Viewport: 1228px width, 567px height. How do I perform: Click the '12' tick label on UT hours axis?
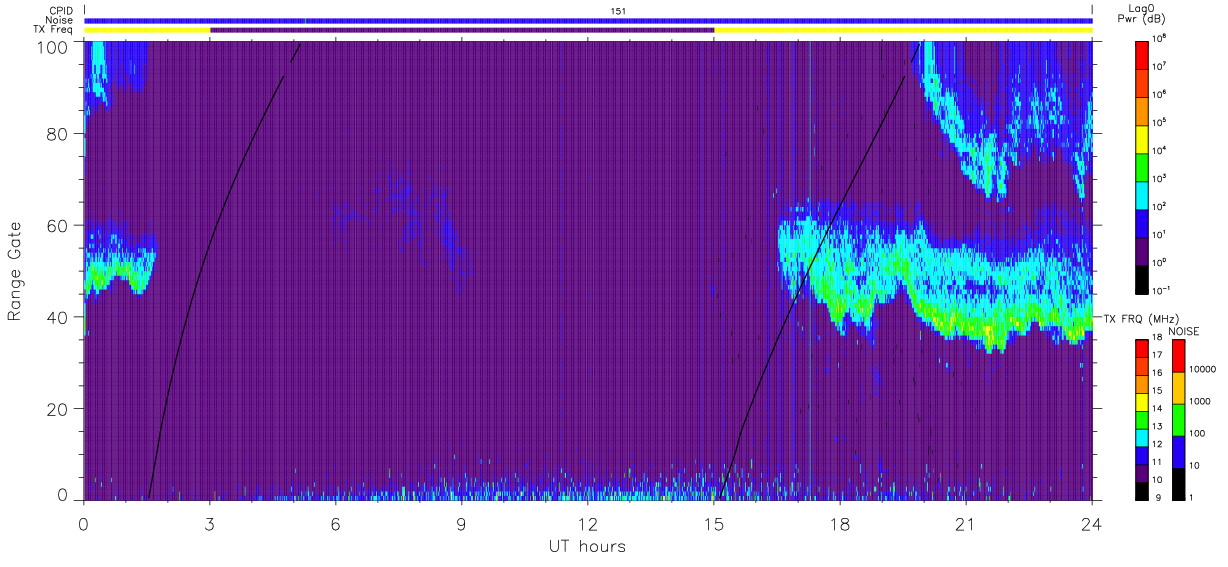(x=588, y=523)
